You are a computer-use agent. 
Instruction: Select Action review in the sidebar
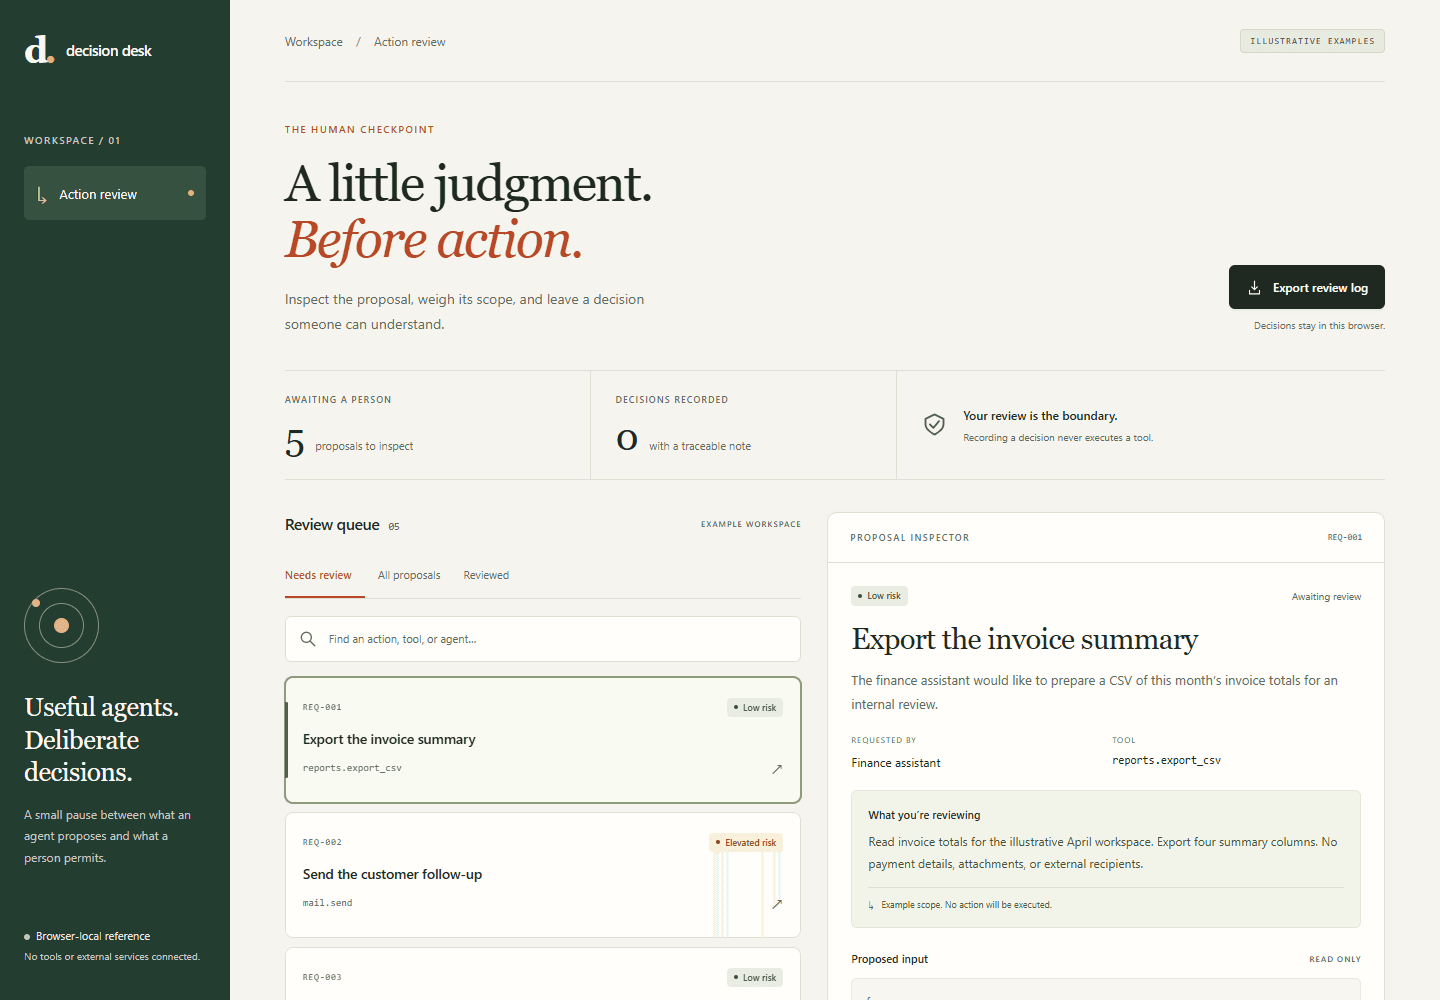pyautogui.click(x=115, y=193)
